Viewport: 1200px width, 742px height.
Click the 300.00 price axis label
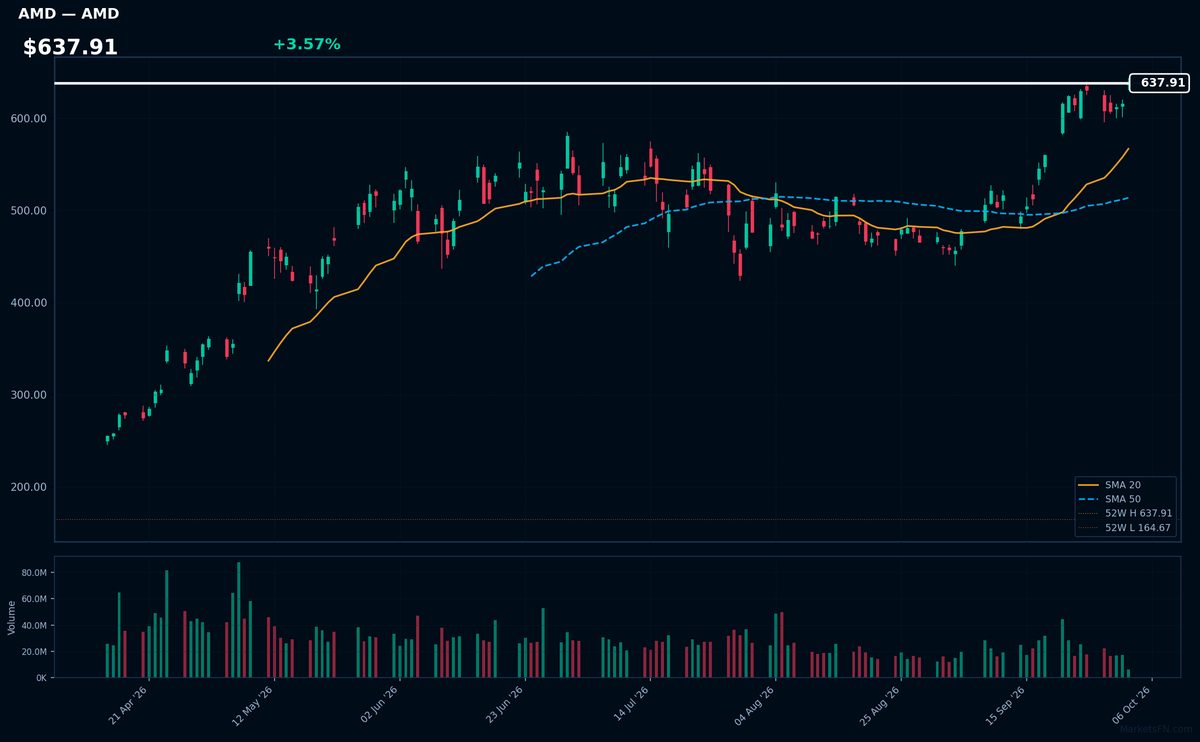click(28, 395)
